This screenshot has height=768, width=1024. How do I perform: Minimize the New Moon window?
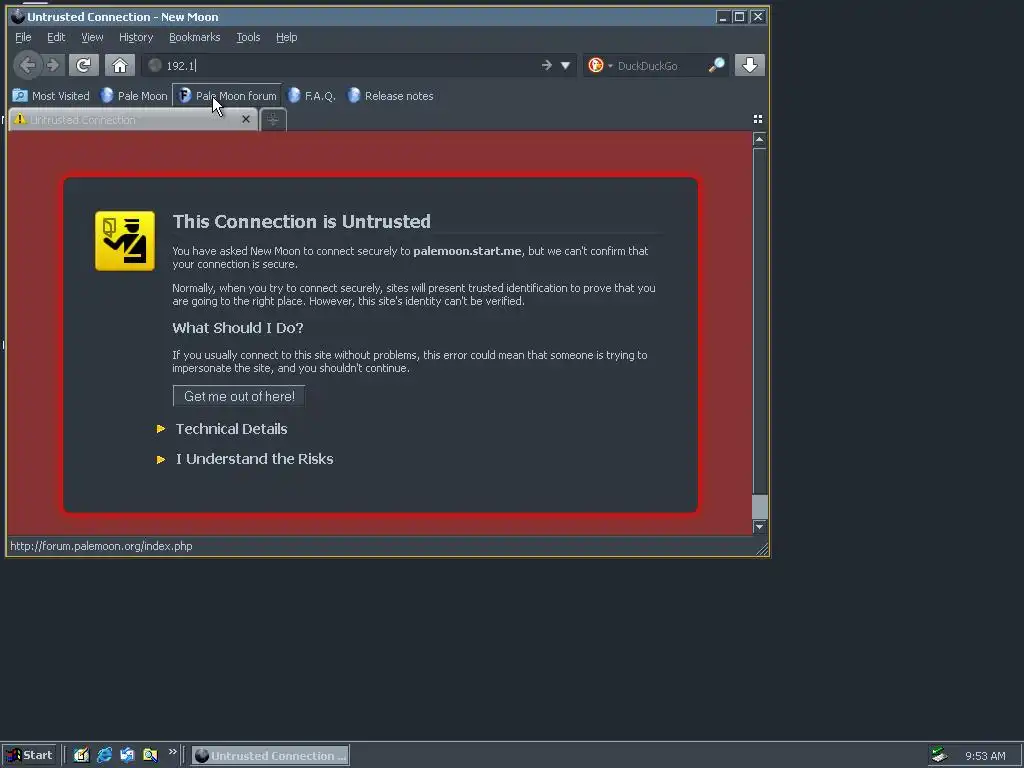722,17
